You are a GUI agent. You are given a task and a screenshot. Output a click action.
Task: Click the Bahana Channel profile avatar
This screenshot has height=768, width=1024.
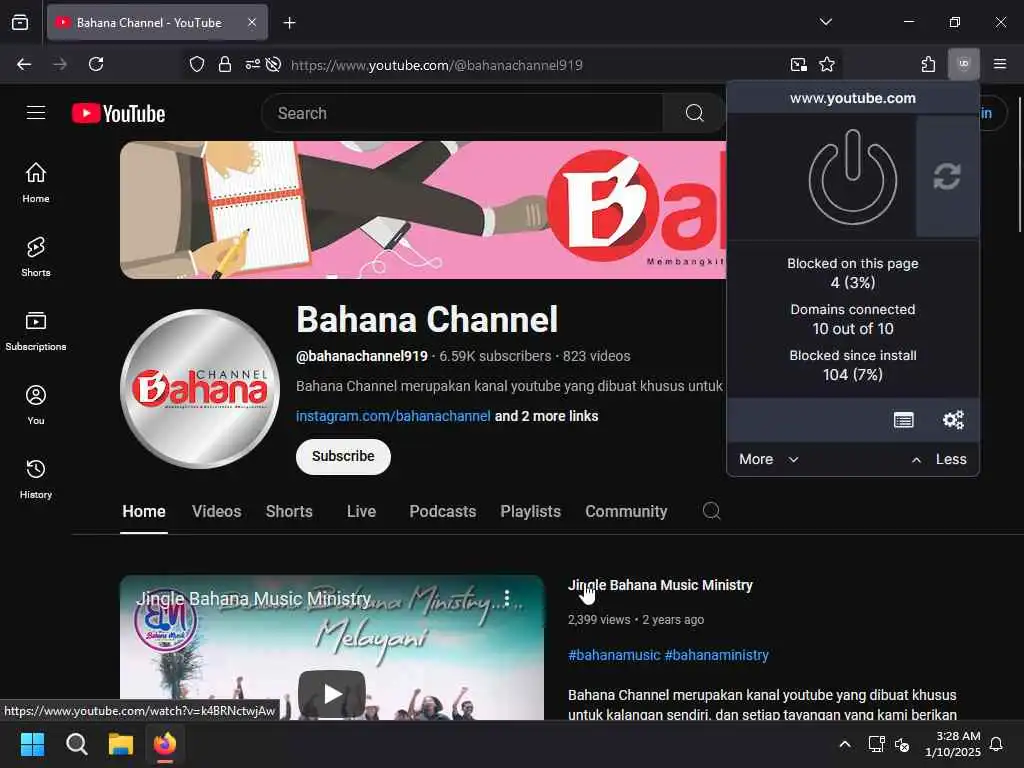pos(200,389)
